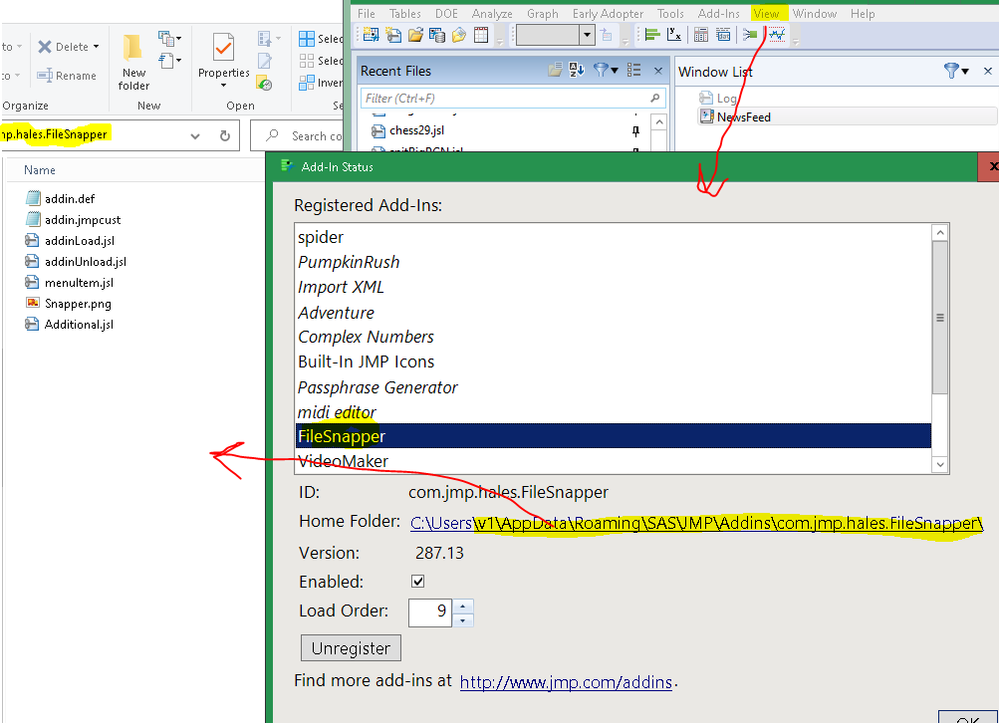The width and height of the screenshot is (999, 723).
Task: Open the Early Adopter menu in JMP
Action: click(x=608, y=13)
